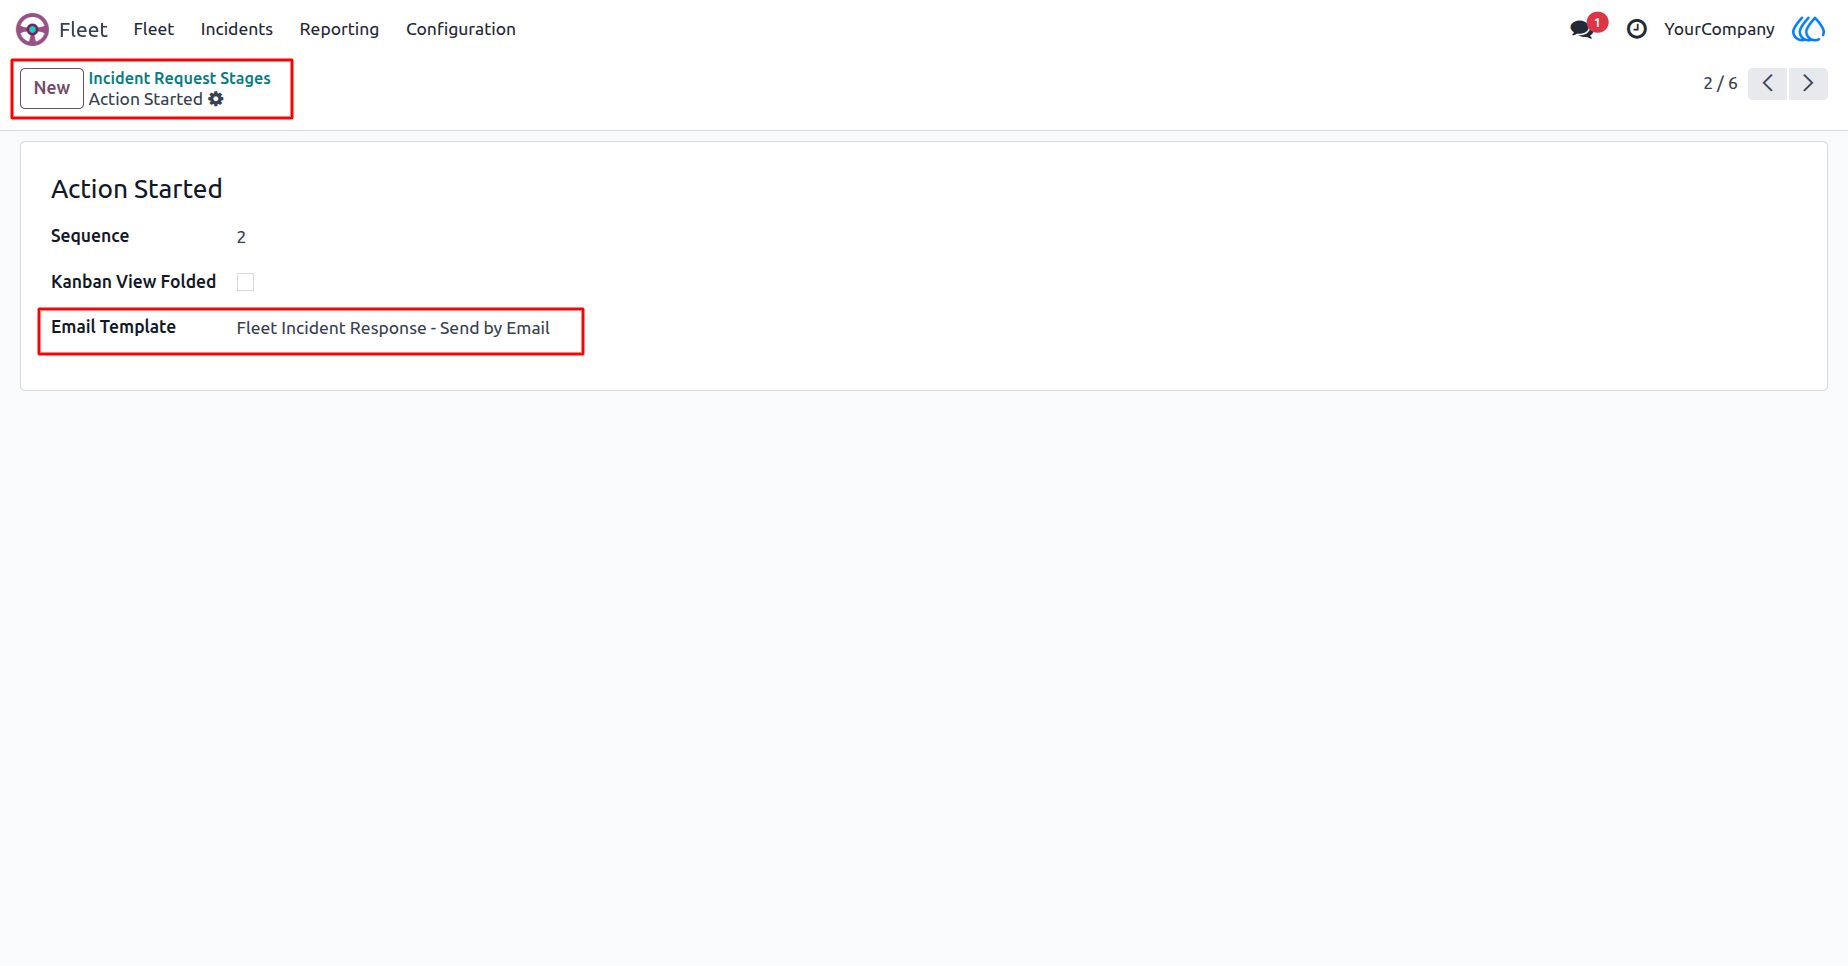This screenshot has width=1848, height=966.
Task: Open the gear actions menu beside Action Started
Action: pos(216,99)
